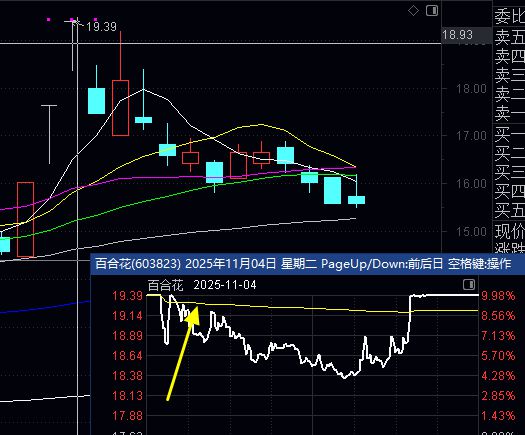Click the 18.93 price tag on axis

(457, 35)
